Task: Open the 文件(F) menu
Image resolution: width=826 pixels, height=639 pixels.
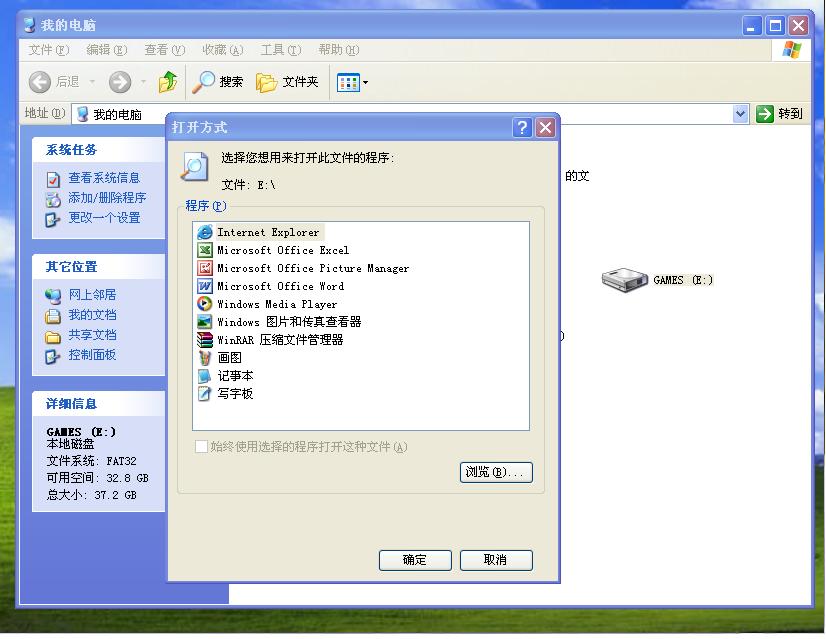Action: [x=48, y=50]
